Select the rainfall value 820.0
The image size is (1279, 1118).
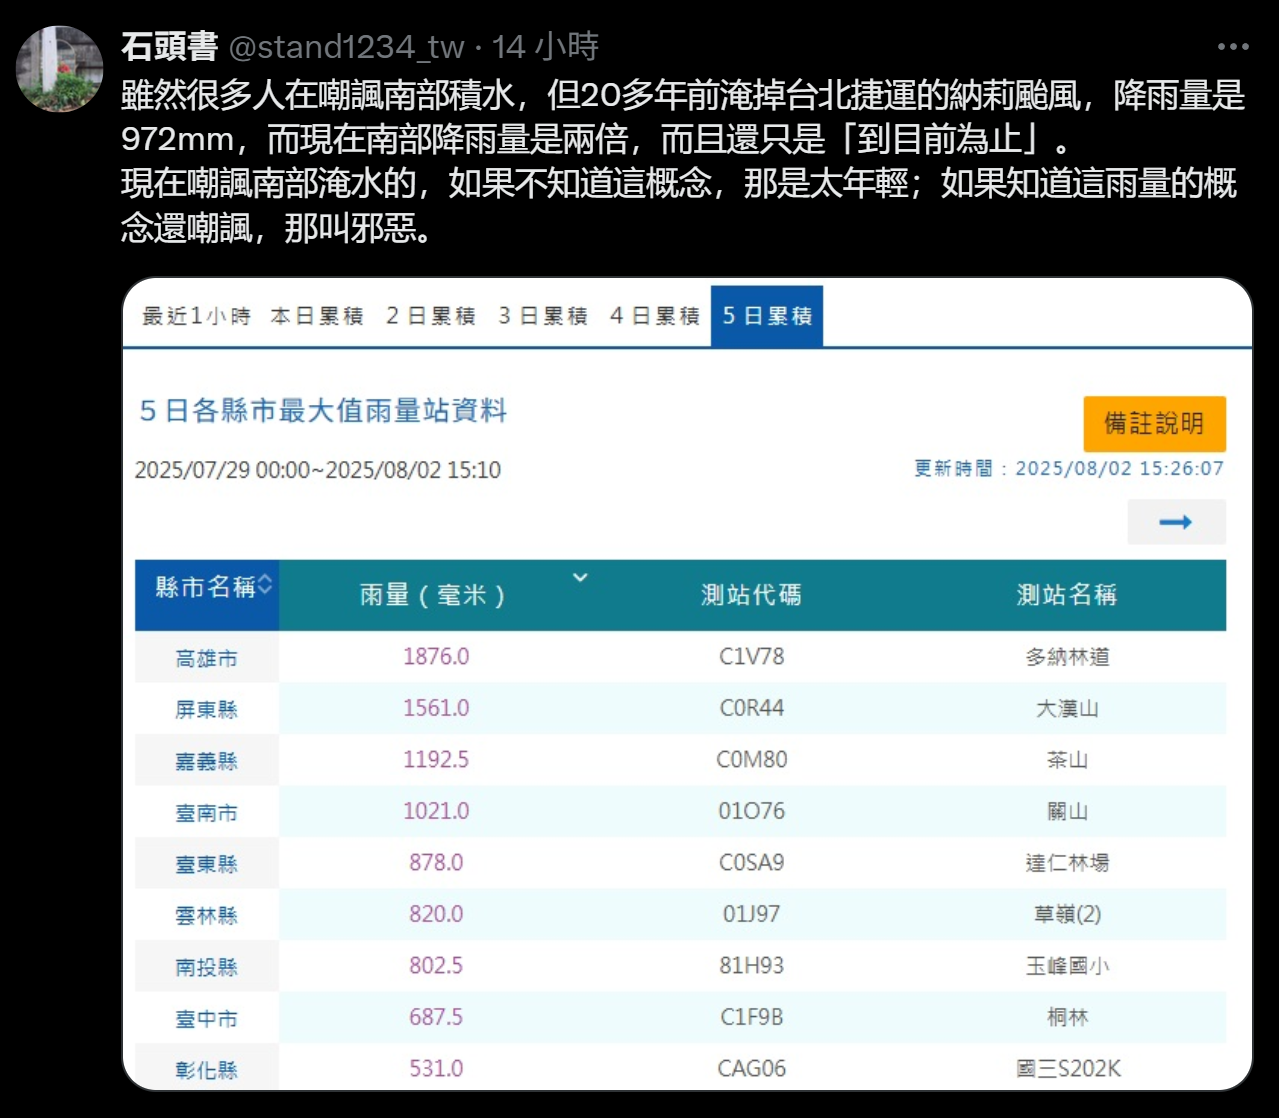pos(436,914)
